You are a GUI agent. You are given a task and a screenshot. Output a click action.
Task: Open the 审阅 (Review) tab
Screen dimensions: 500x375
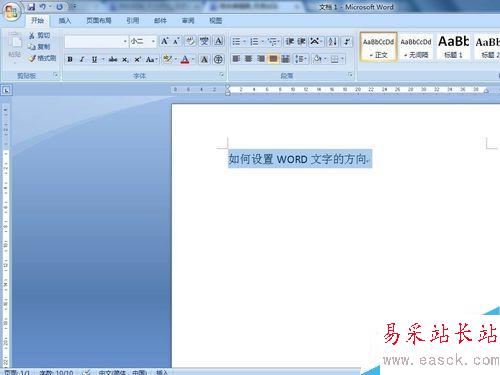click(188, 21)
